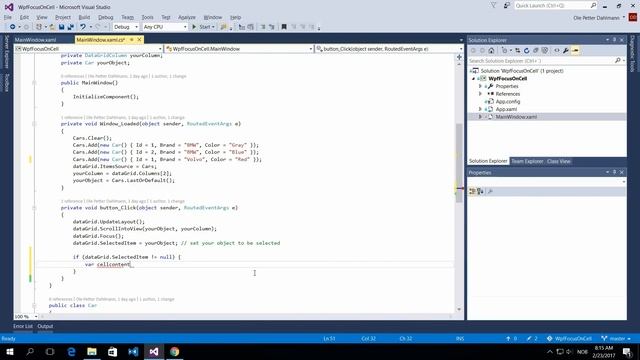Click the Categorized icon in the Properties panel
Viewport: 640px width, 360px height.
click(472, 191)
